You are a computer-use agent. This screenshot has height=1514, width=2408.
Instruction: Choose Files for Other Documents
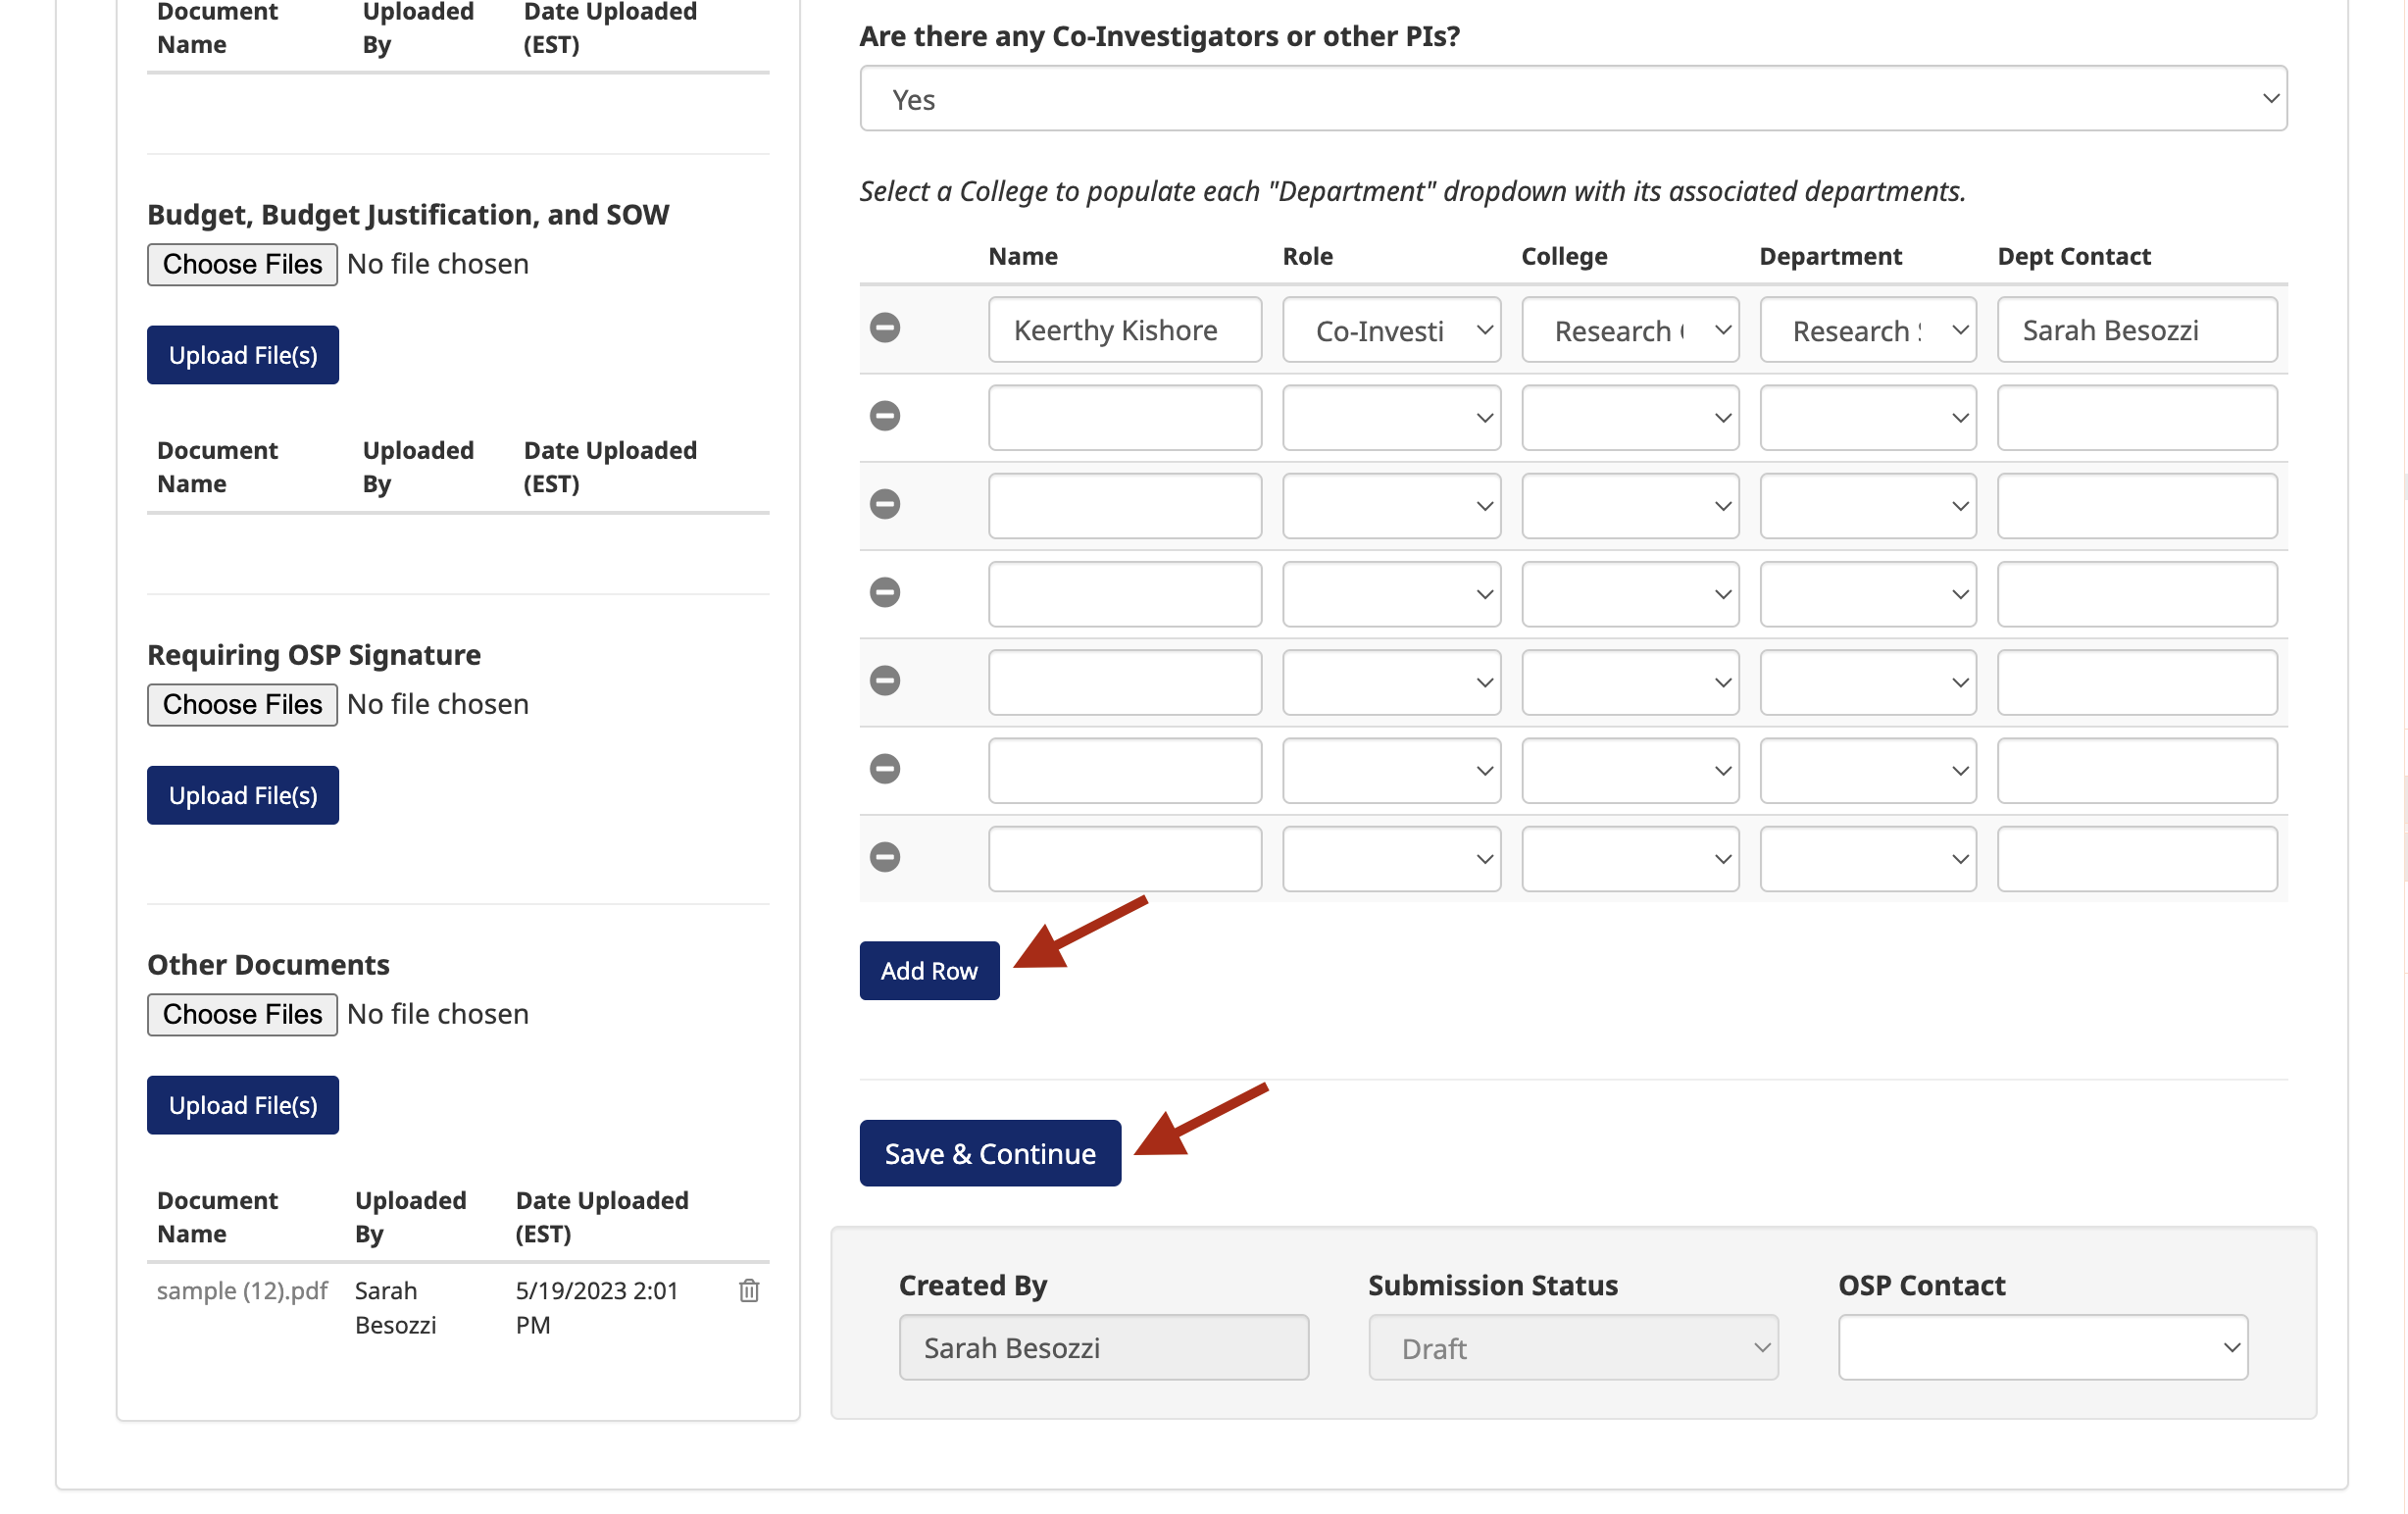coord(242,1015)
